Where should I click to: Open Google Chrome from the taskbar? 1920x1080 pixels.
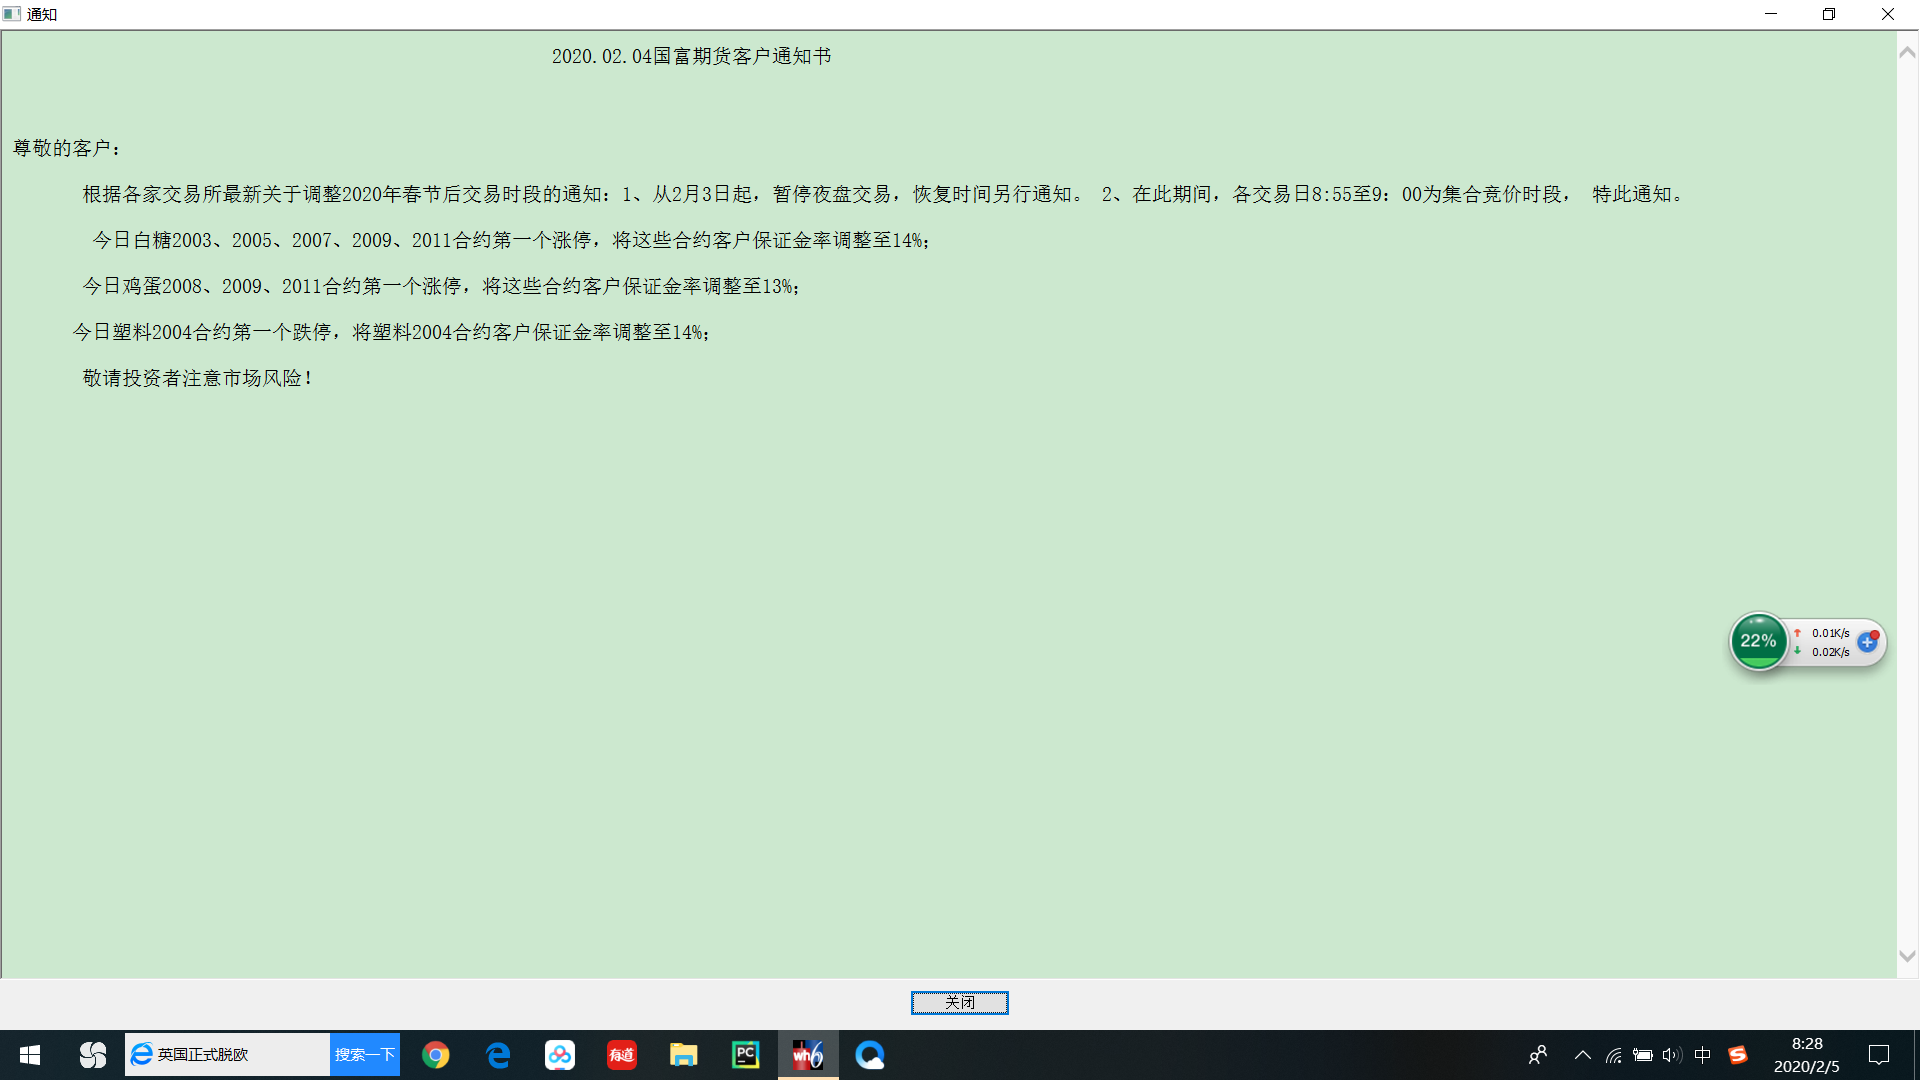[436, 1055]
